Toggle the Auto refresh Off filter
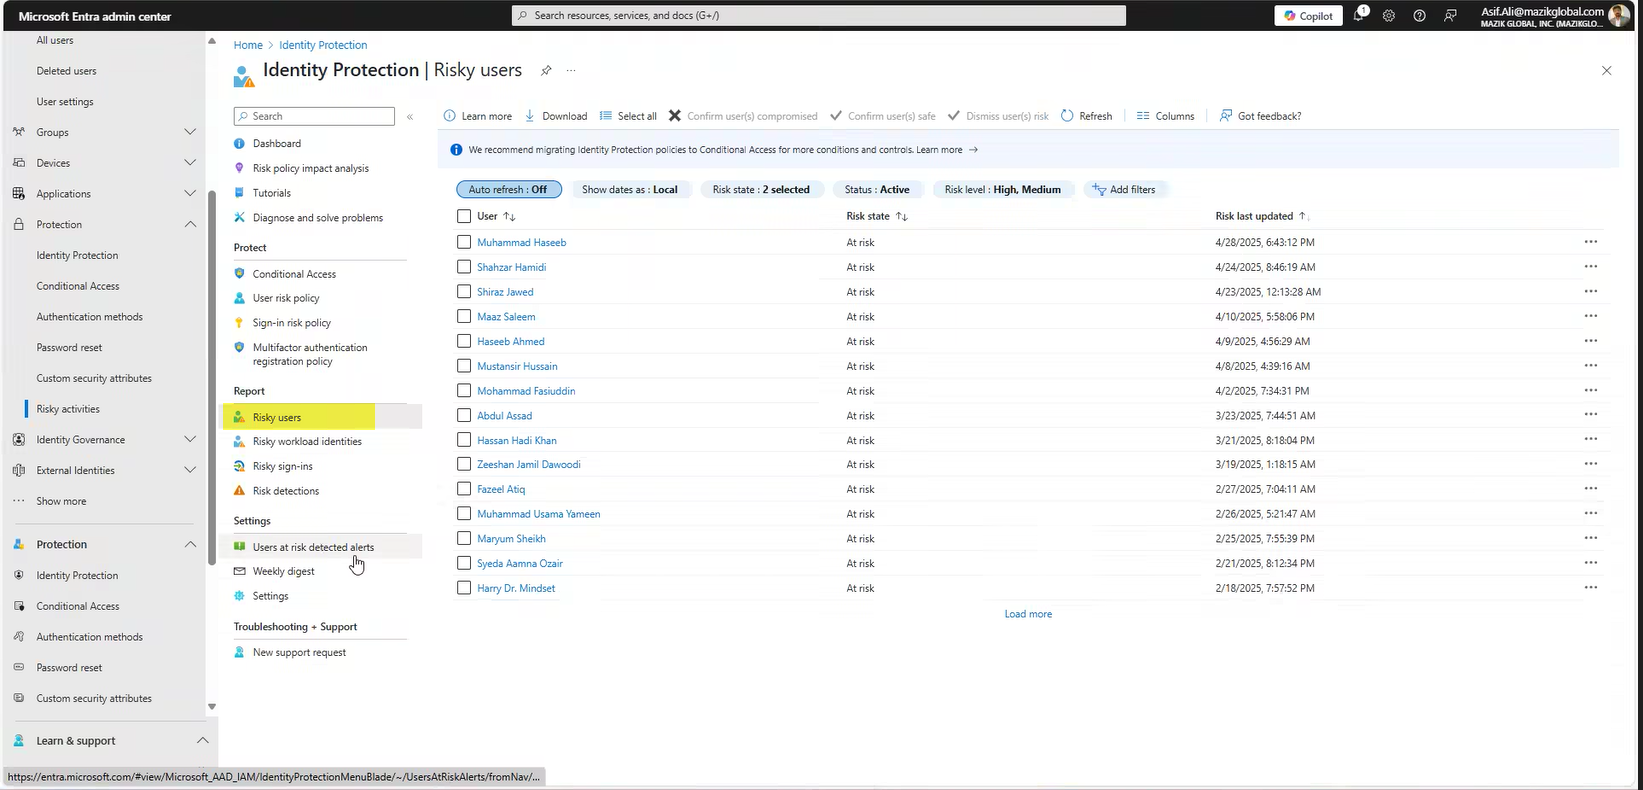The height and width of the screenshot is (790, 1643). pyautogui.click(x=508, y=190)
